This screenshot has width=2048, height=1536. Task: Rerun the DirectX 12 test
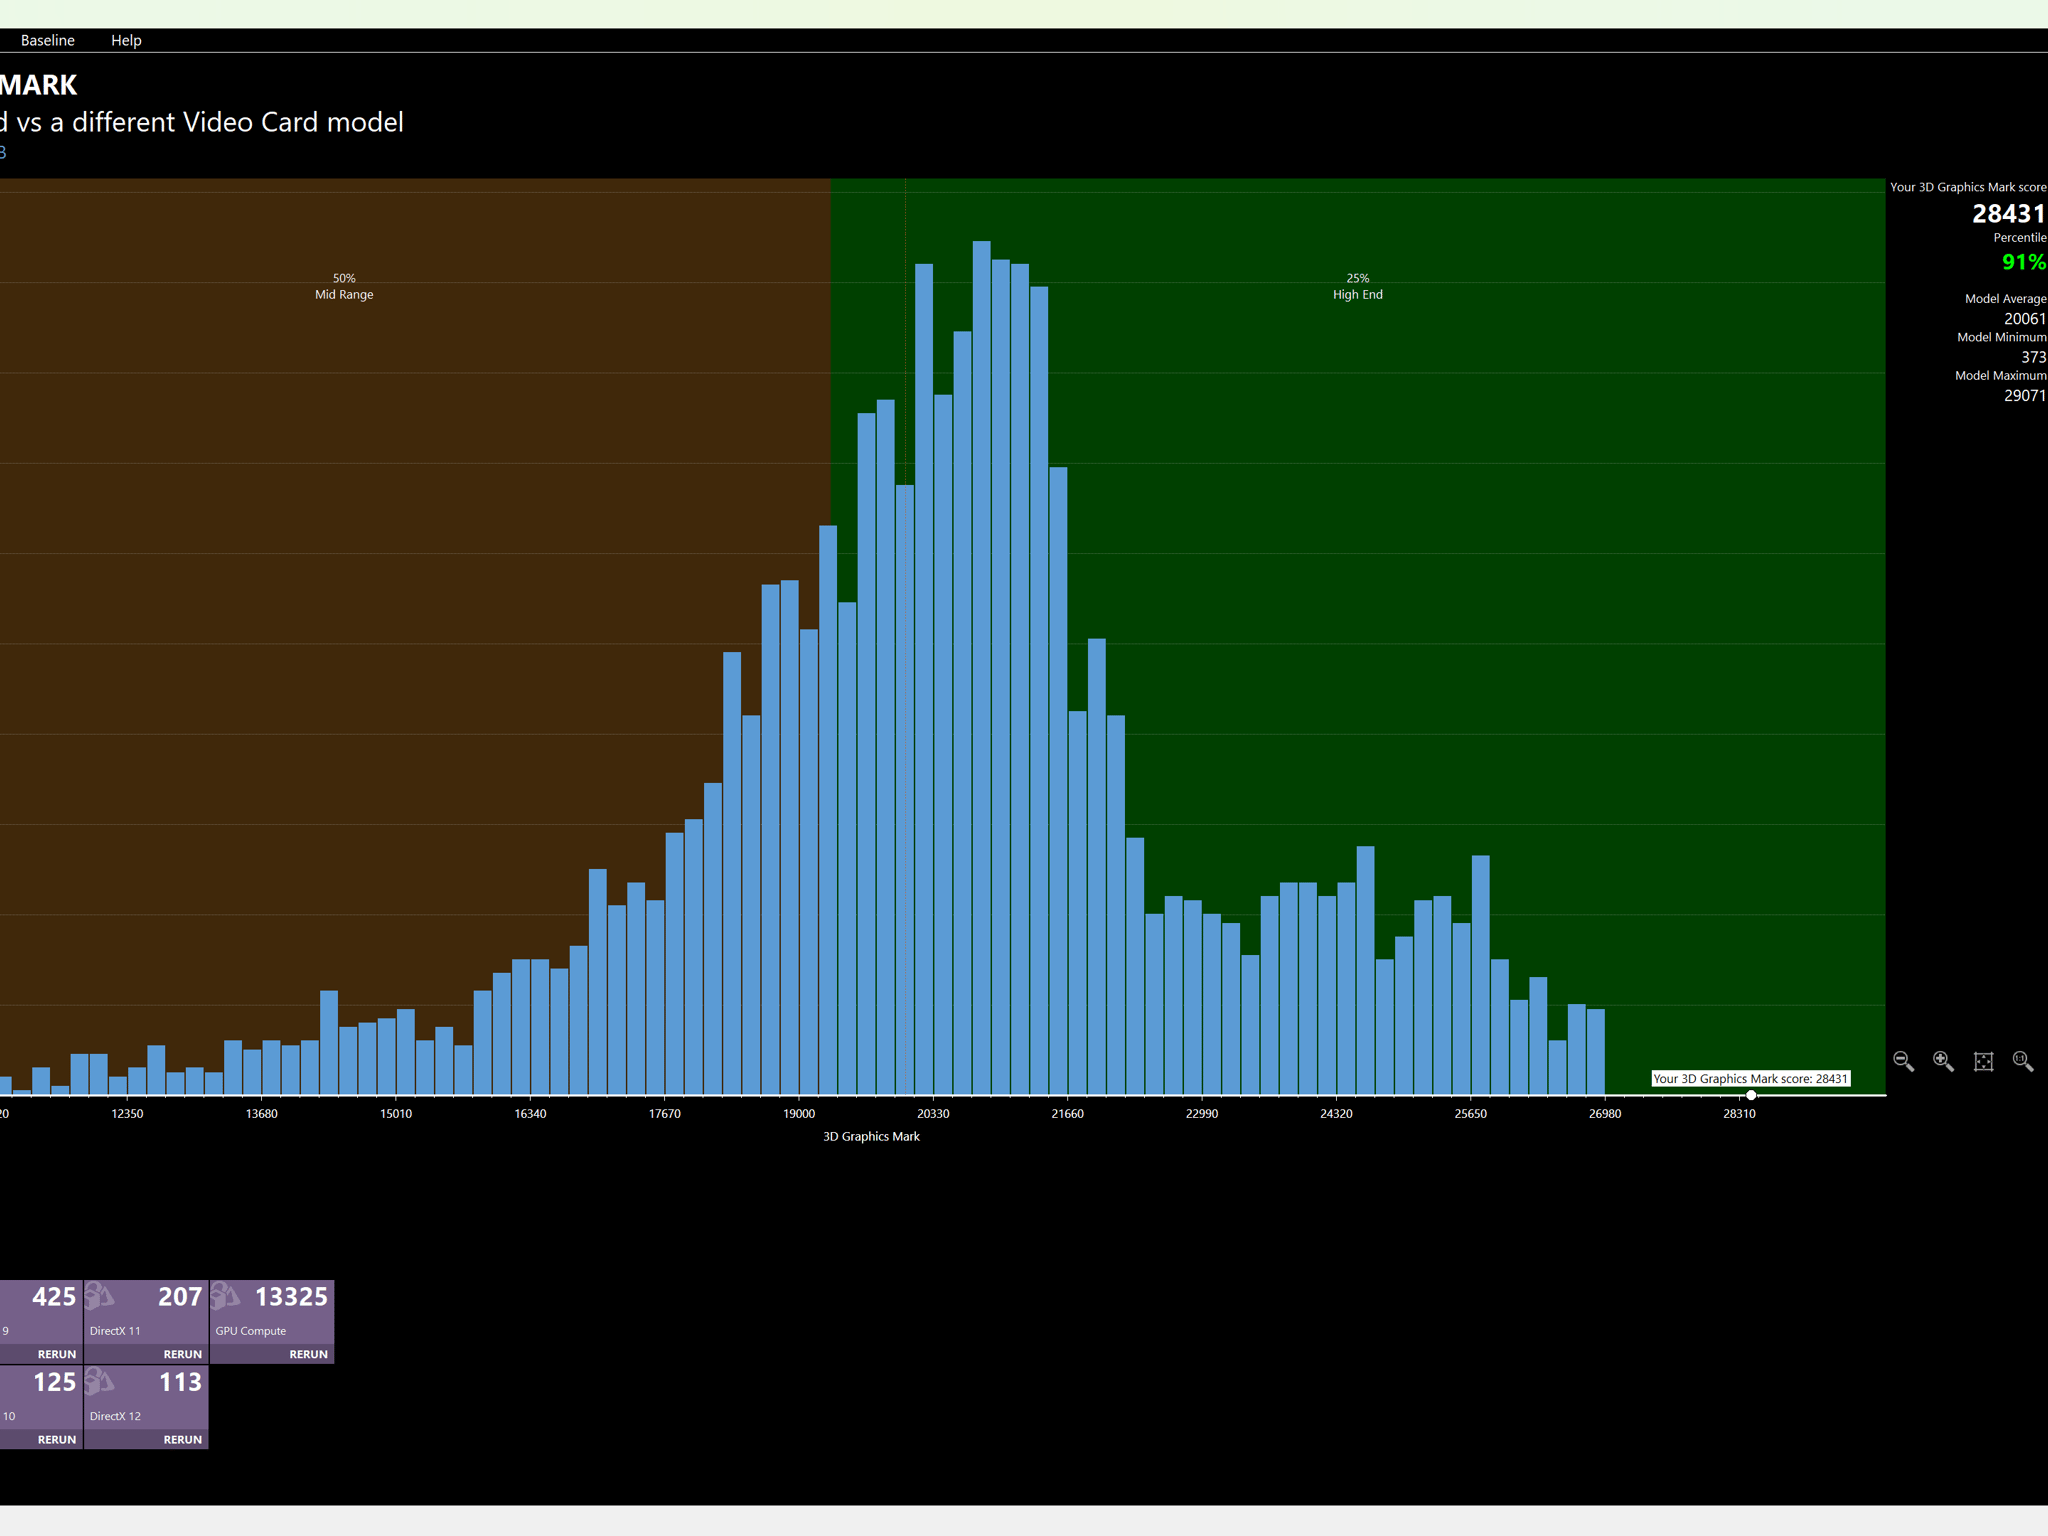(x=183, y=1440)
